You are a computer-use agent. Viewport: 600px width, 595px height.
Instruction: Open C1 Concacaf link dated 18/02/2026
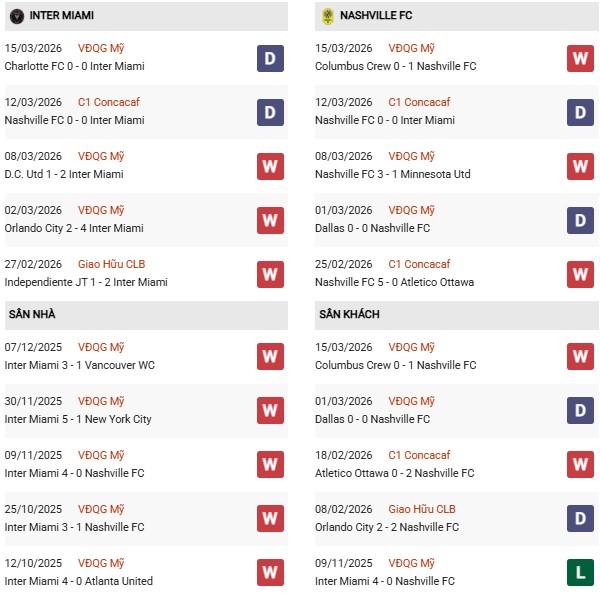(419, 455)
